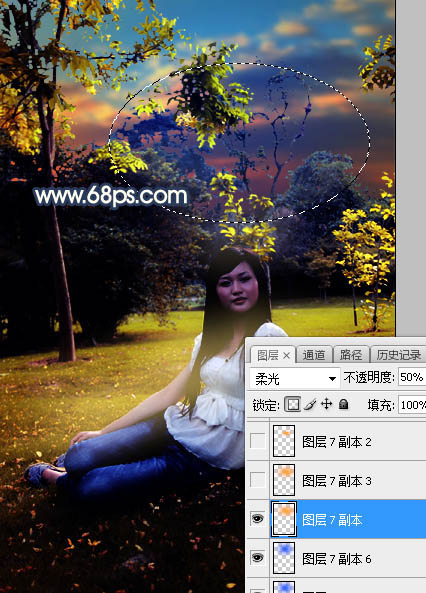426x593 pixels.
Task: Show the 图层 7 副本 3 layer
Action: tap(258, 480)
